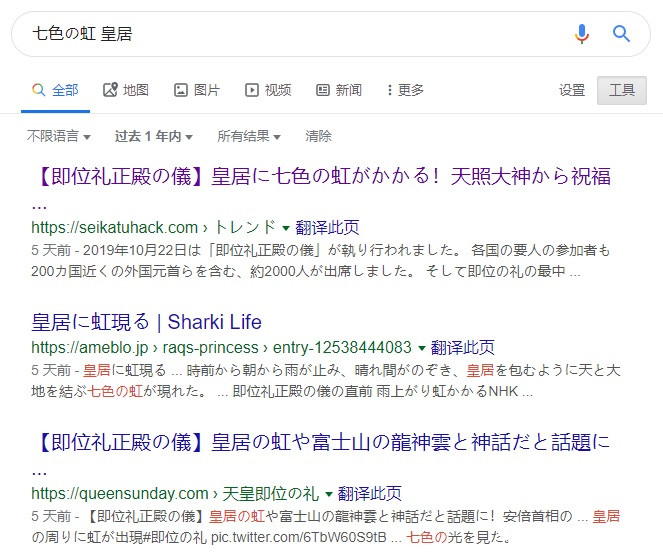Click the map icon in 地图 tab

[x=110, y=90]
